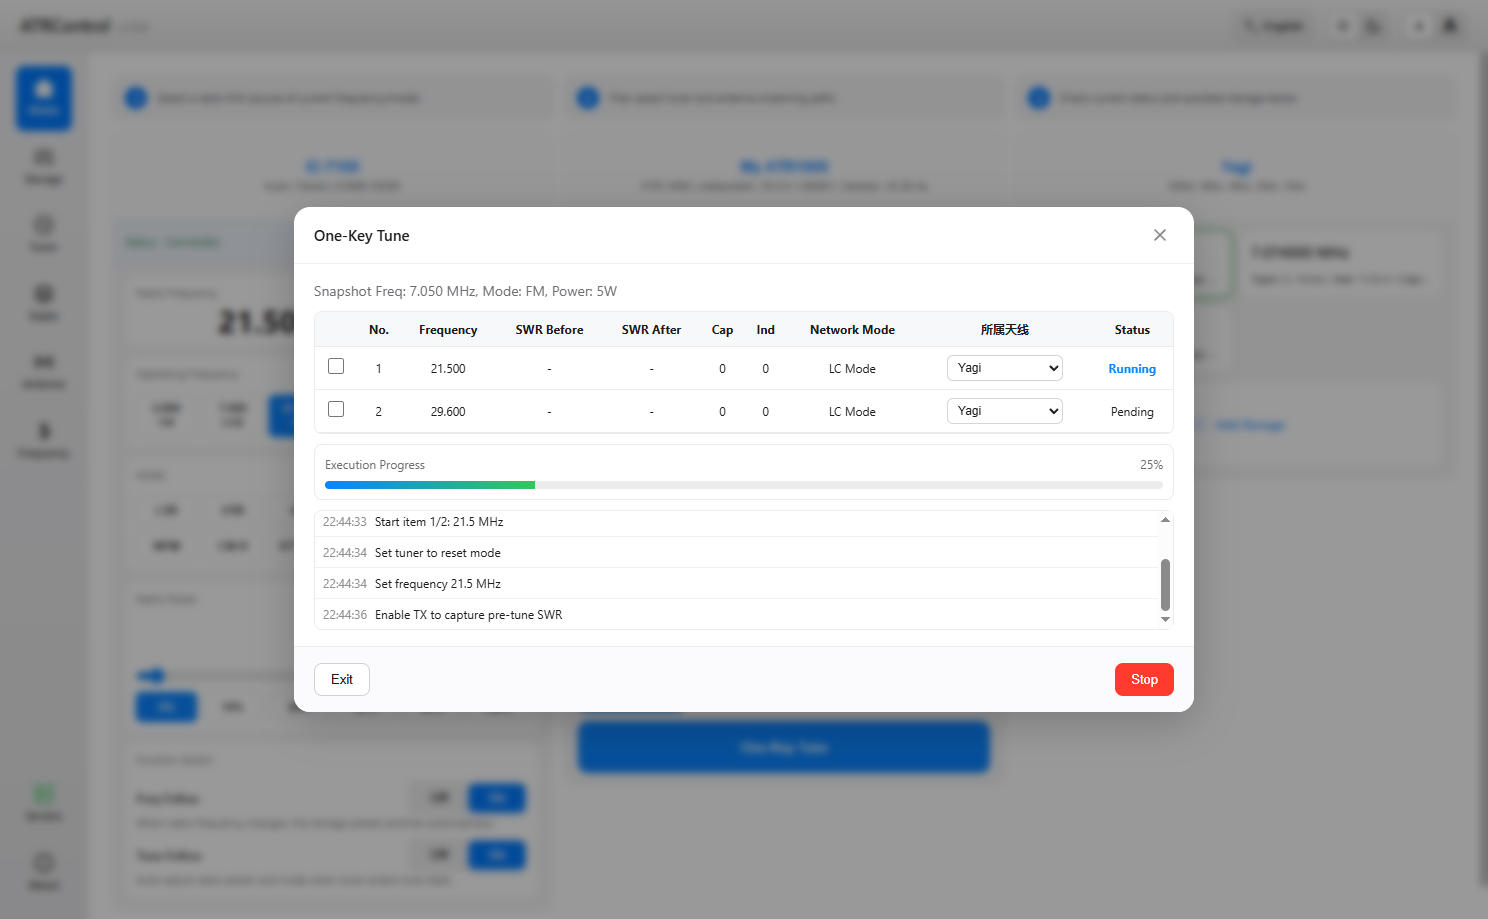Click the log scrollbar up arrow
1488x919 pixels.
[x=1165, y=519]
